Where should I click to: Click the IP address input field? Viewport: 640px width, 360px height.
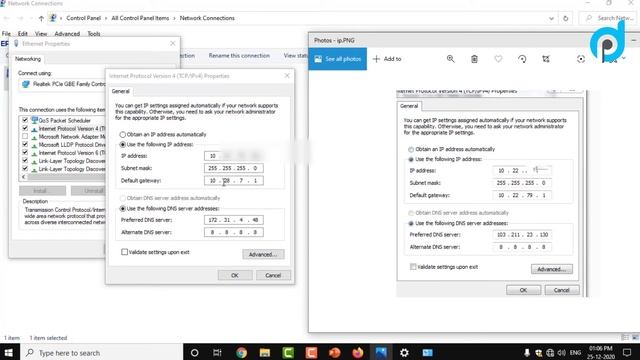[233, 156]
